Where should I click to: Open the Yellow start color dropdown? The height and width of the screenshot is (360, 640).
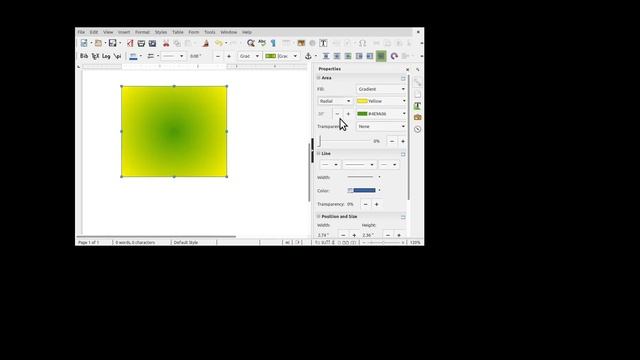tap(381, 101)
